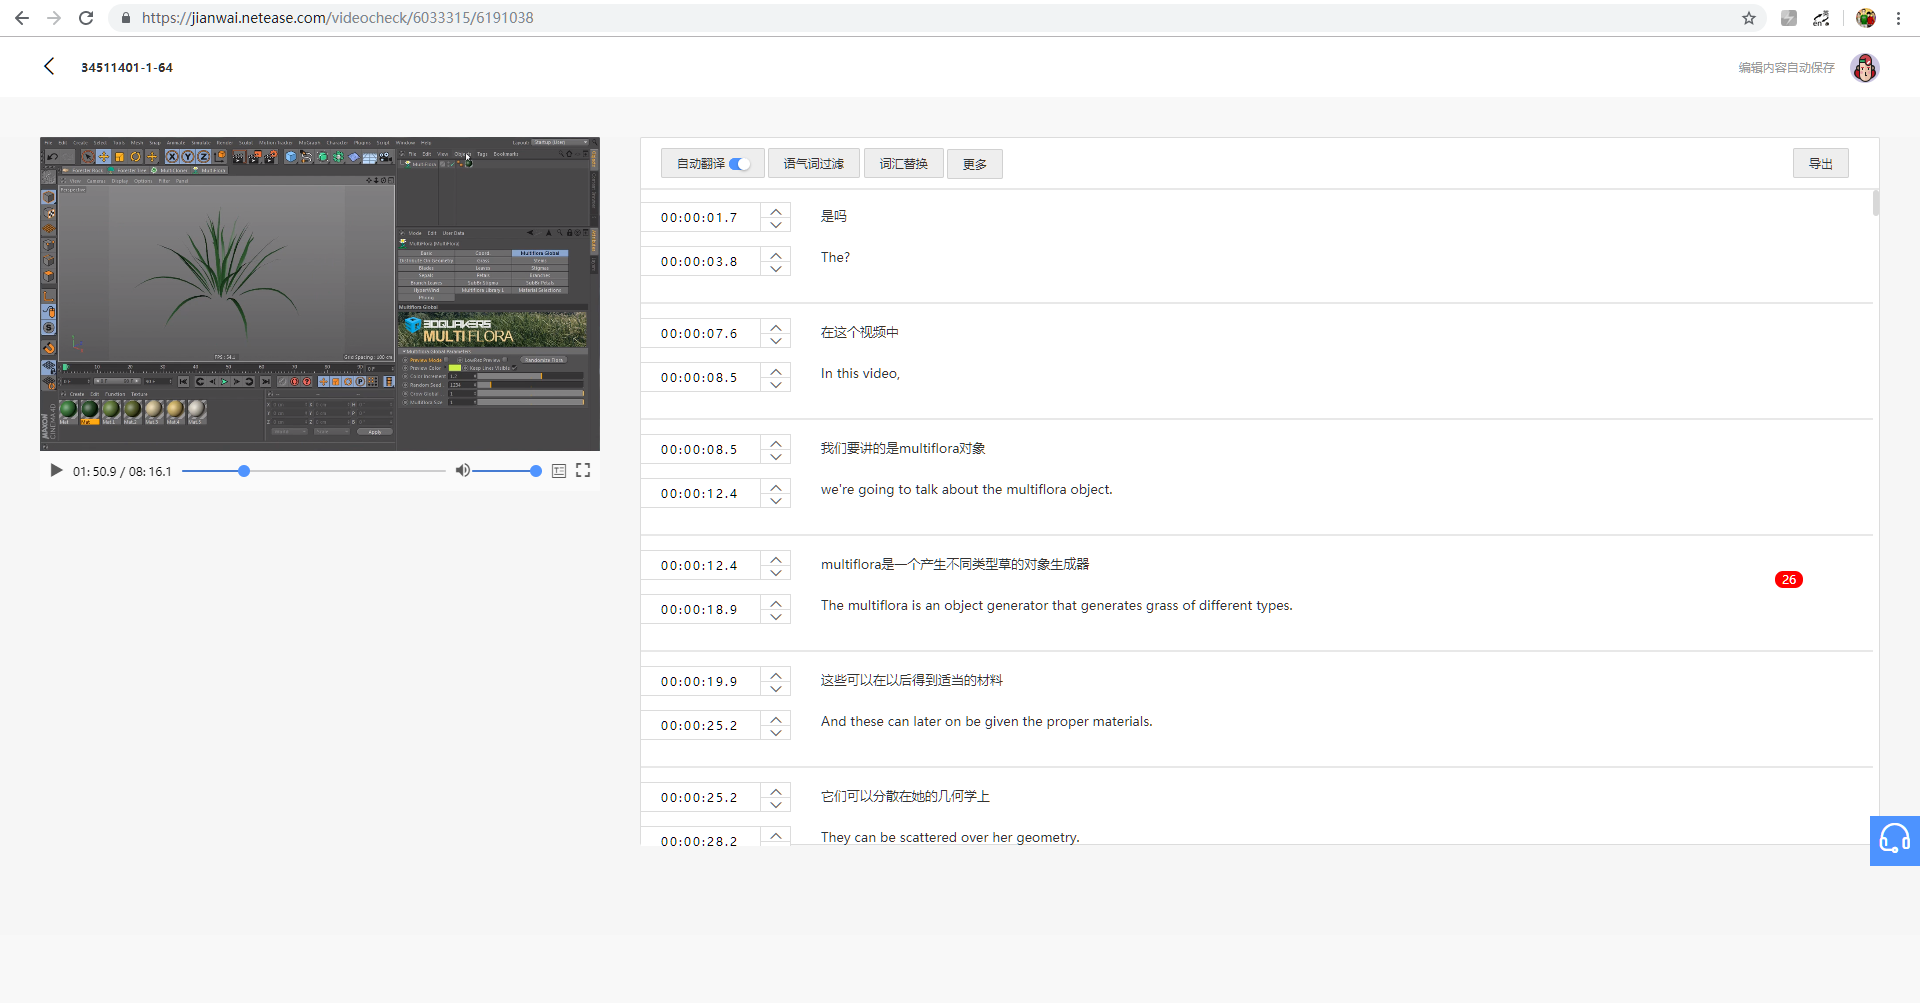Viewport: 1920px width, 1003px height.
Task: Increase the 00:00:12.4 end timestamp of the multiflora object line
Action: (776, 486)
